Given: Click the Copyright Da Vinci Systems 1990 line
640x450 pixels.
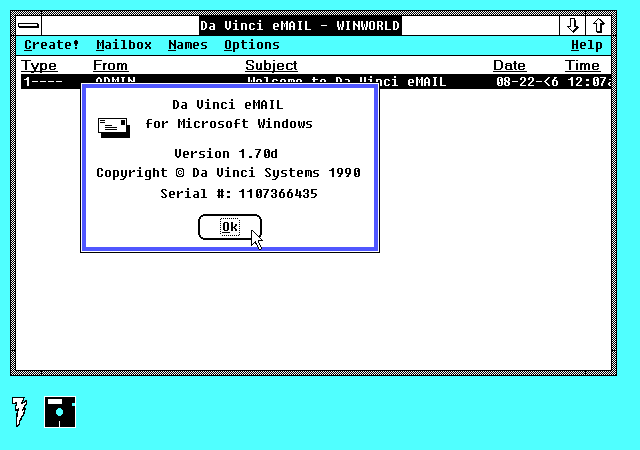Looking at the screenshot, I should pyautogui.click(x=228, y=173).
